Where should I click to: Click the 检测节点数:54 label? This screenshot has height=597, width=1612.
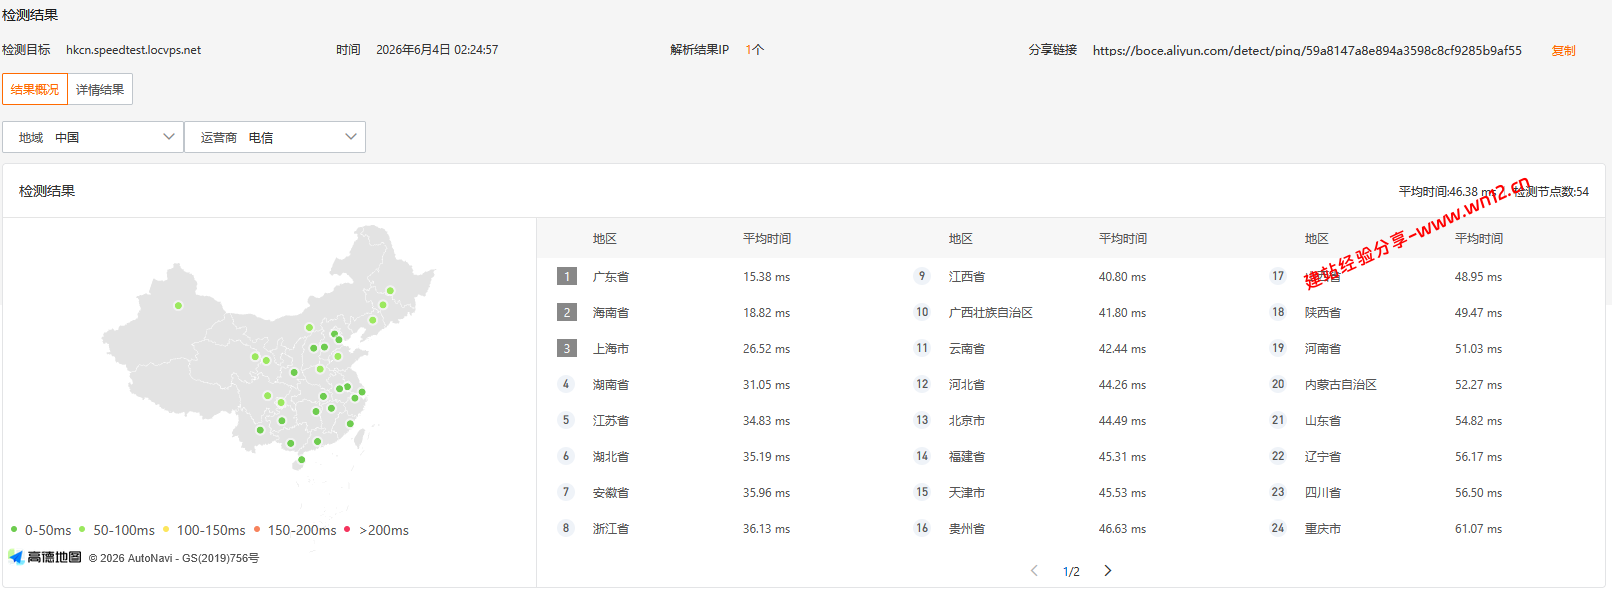click(x=1551, y=192)
